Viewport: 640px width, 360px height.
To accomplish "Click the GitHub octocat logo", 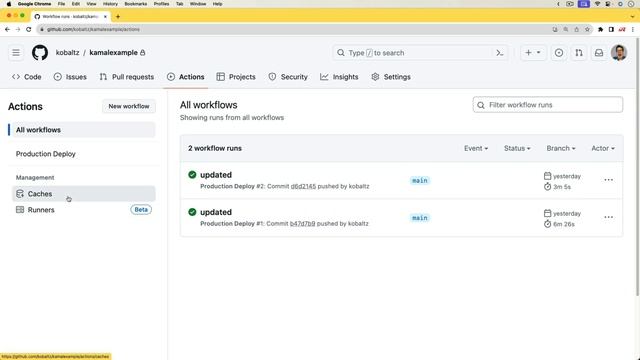I will click(x=40, y=53).
